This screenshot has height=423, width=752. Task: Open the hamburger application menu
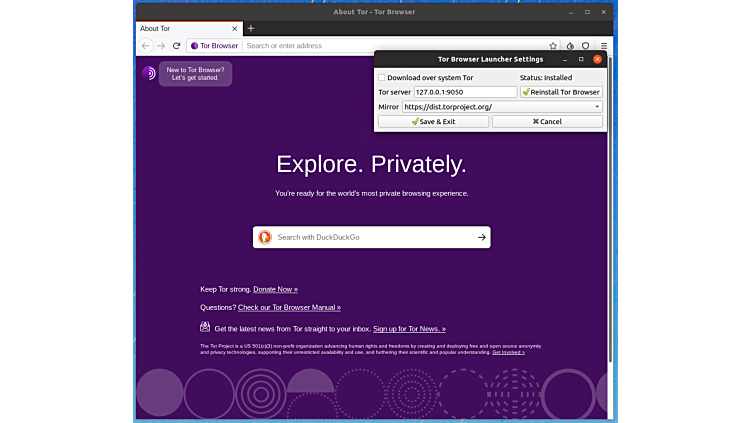pyautogui.click(x=603, y=46)
